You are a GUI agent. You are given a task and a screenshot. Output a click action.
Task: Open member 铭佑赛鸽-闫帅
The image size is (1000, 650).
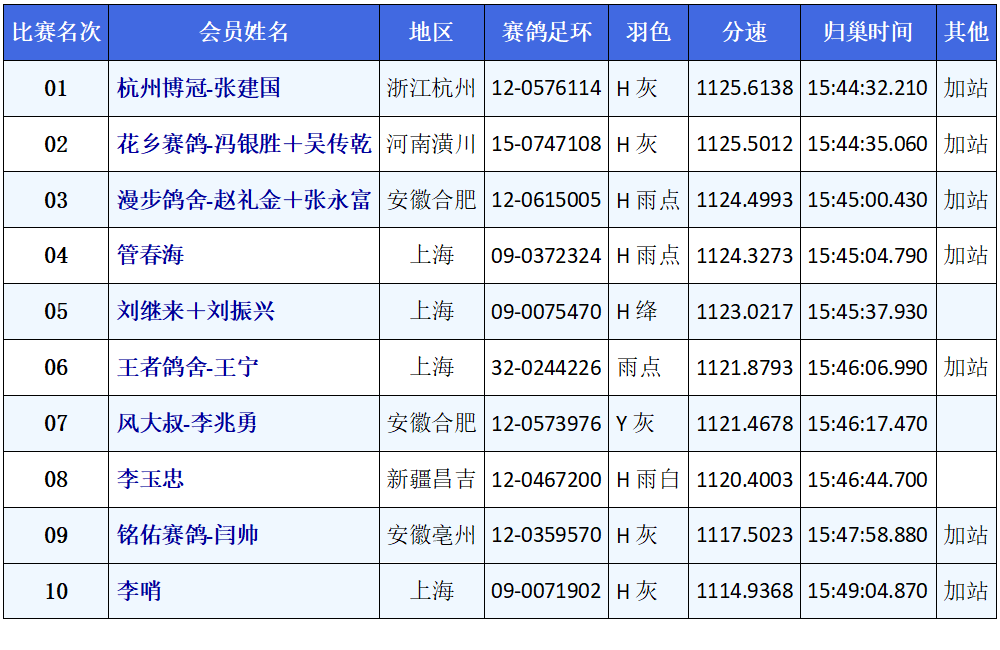[x=188, y=535]
